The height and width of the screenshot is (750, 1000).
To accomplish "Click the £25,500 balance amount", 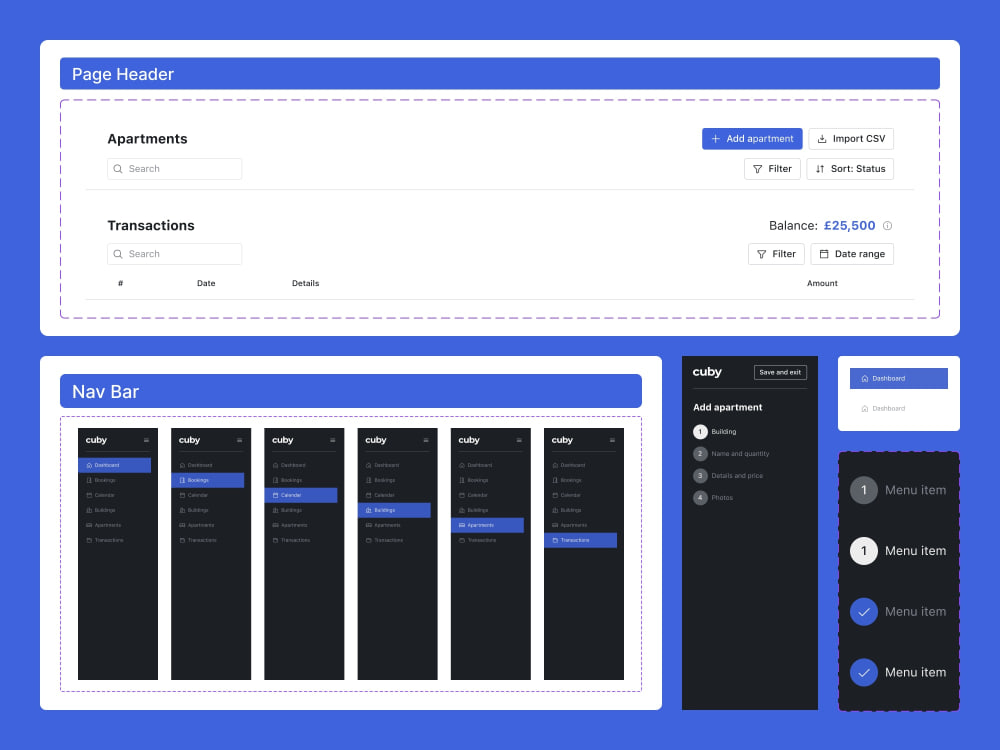I will coord(849,226).
